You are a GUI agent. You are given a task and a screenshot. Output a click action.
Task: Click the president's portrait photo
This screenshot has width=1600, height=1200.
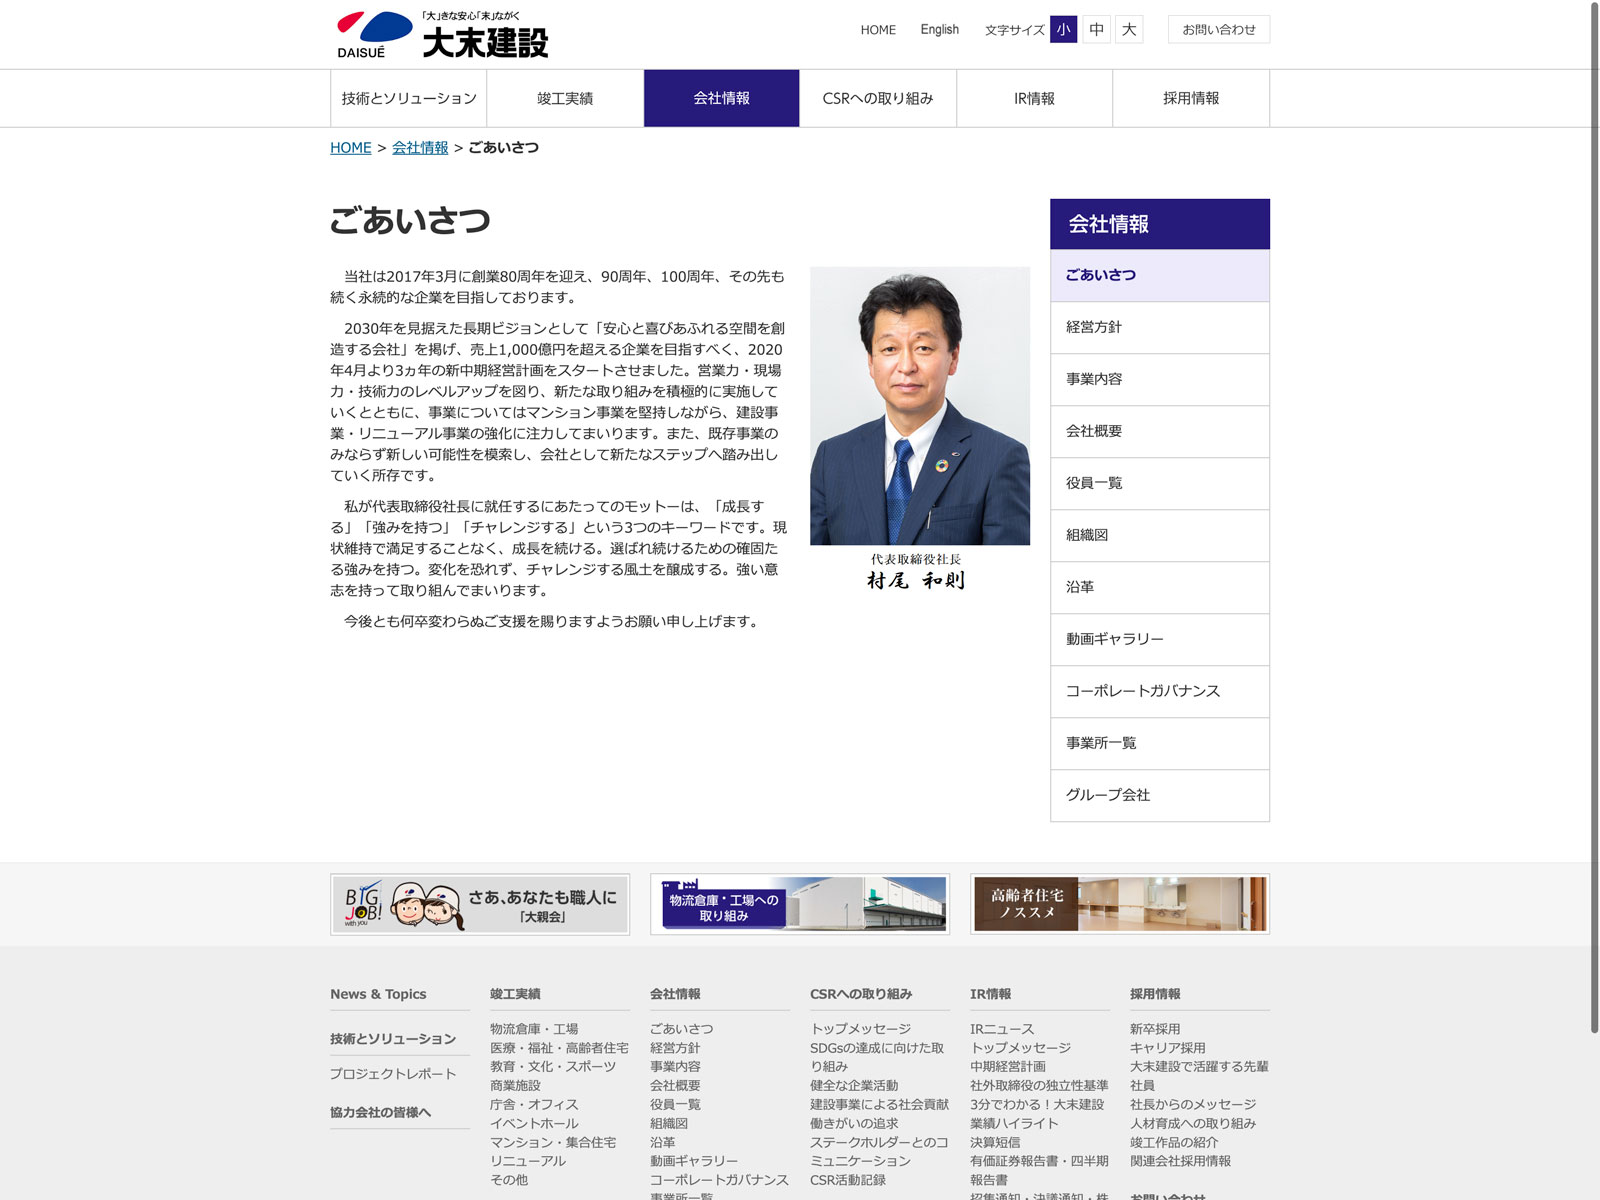coord(919,405)
